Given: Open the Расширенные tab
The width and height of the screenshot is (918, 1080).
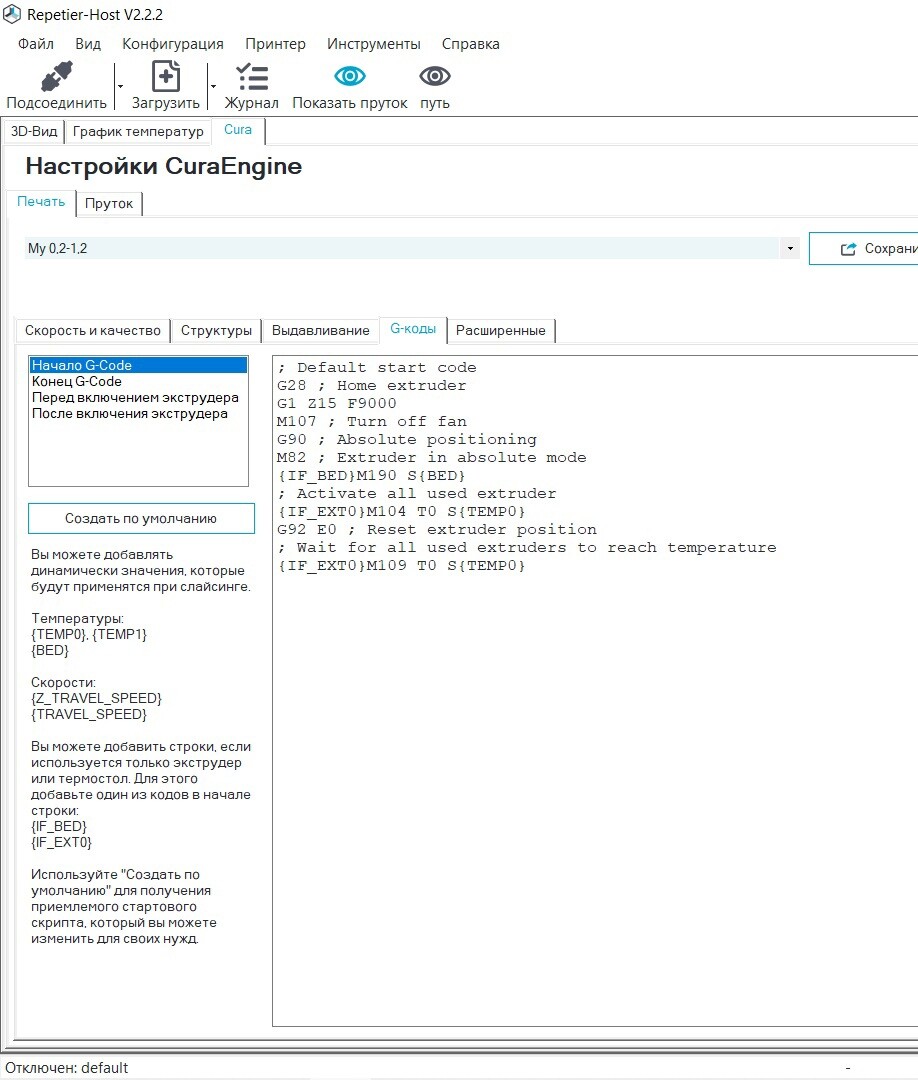Looking at the screenshot, I should [x=501, y=331].
